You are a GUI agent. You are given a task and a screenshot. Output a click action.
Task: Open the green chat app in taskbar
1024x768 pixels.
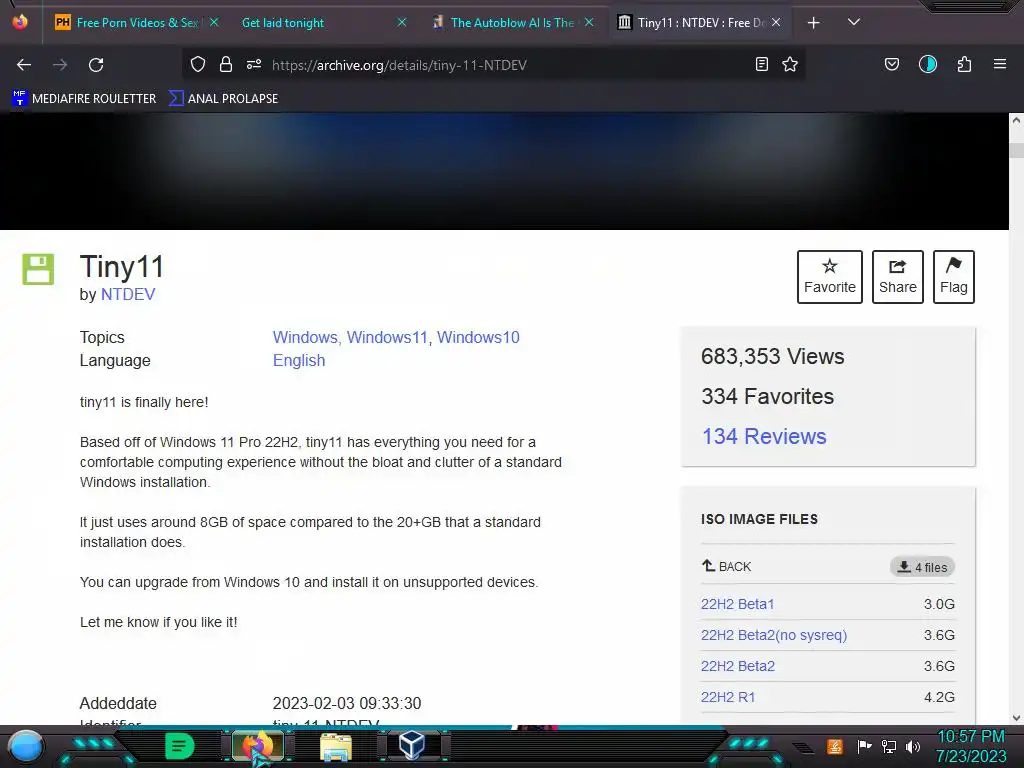click(180, 746)
